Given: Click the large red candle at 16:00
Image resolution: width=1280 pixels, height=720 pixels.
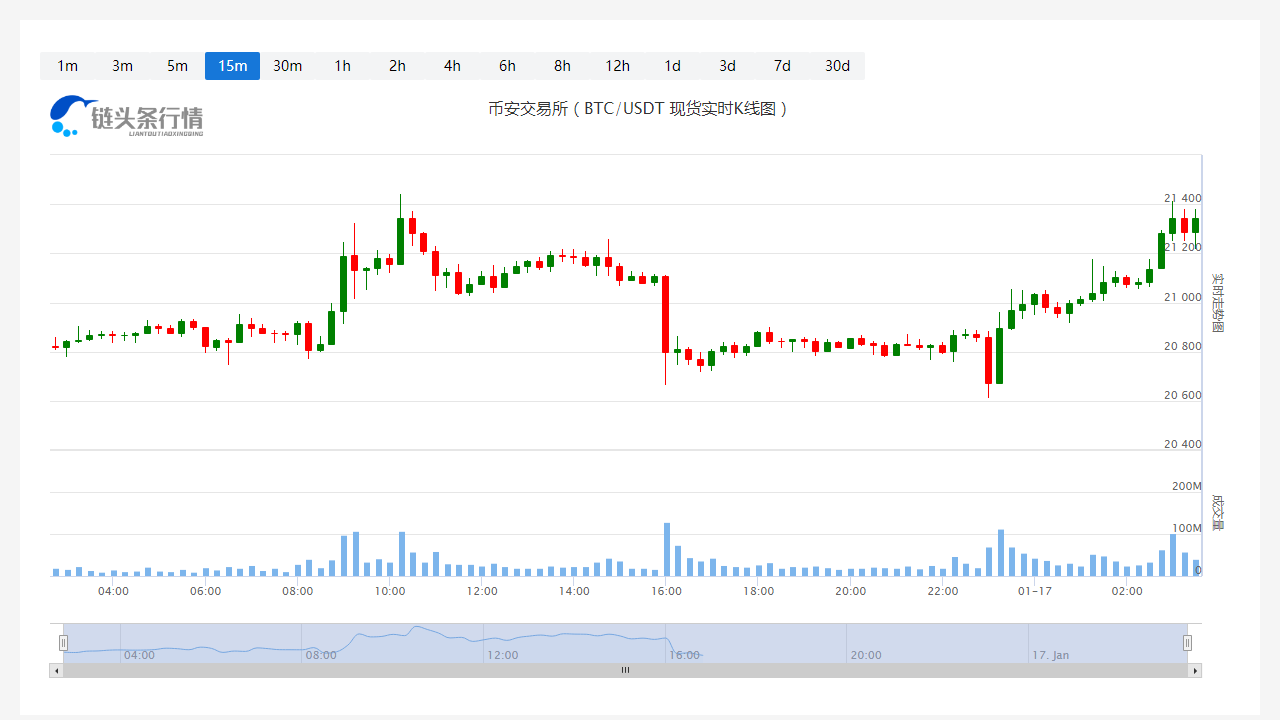Looking at the screenshot, I should [x=666, y=314].
